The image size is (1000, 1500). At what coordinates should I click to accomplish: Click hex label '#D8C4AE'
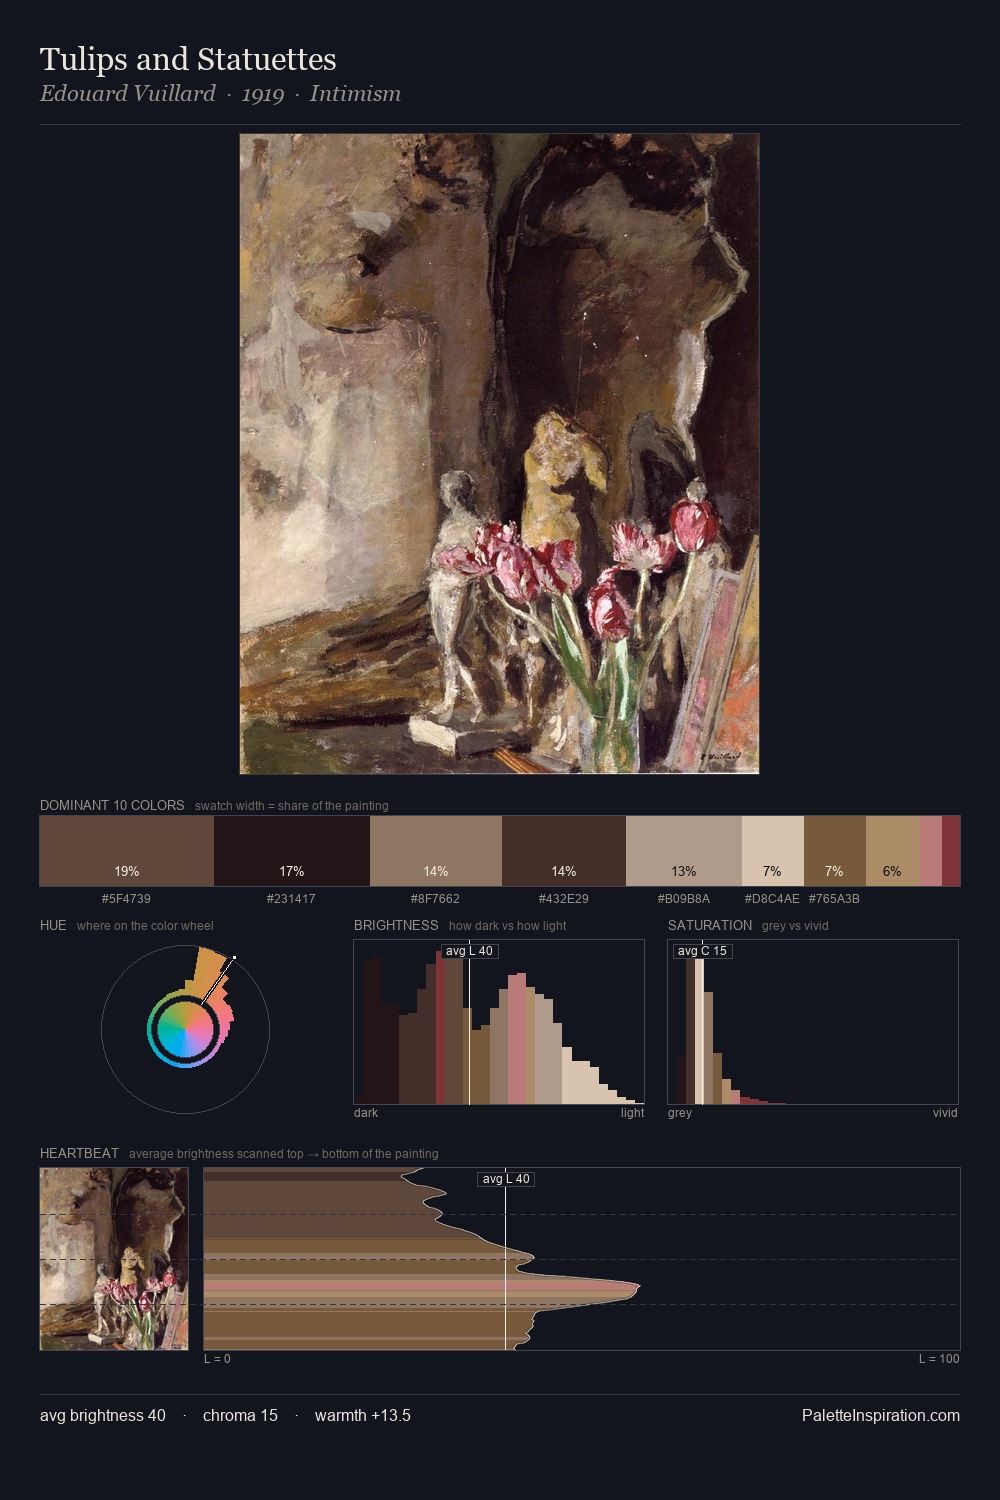point(772,898)
